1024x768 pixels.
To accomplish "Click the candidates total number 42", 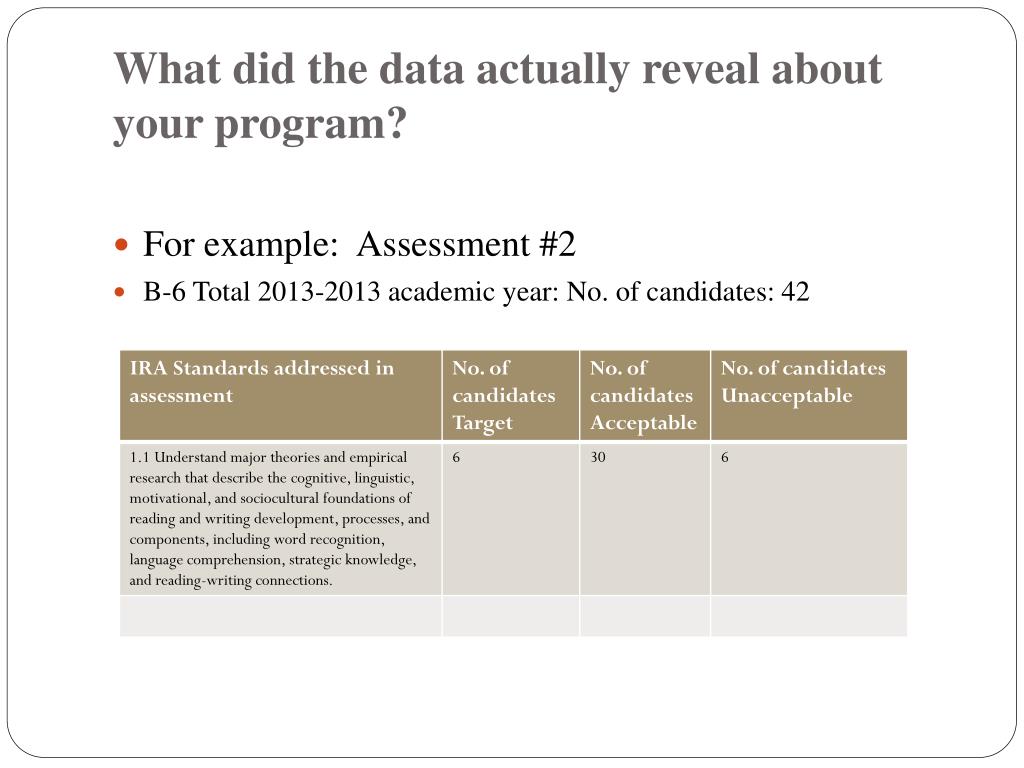I will [x=796, y=292].
